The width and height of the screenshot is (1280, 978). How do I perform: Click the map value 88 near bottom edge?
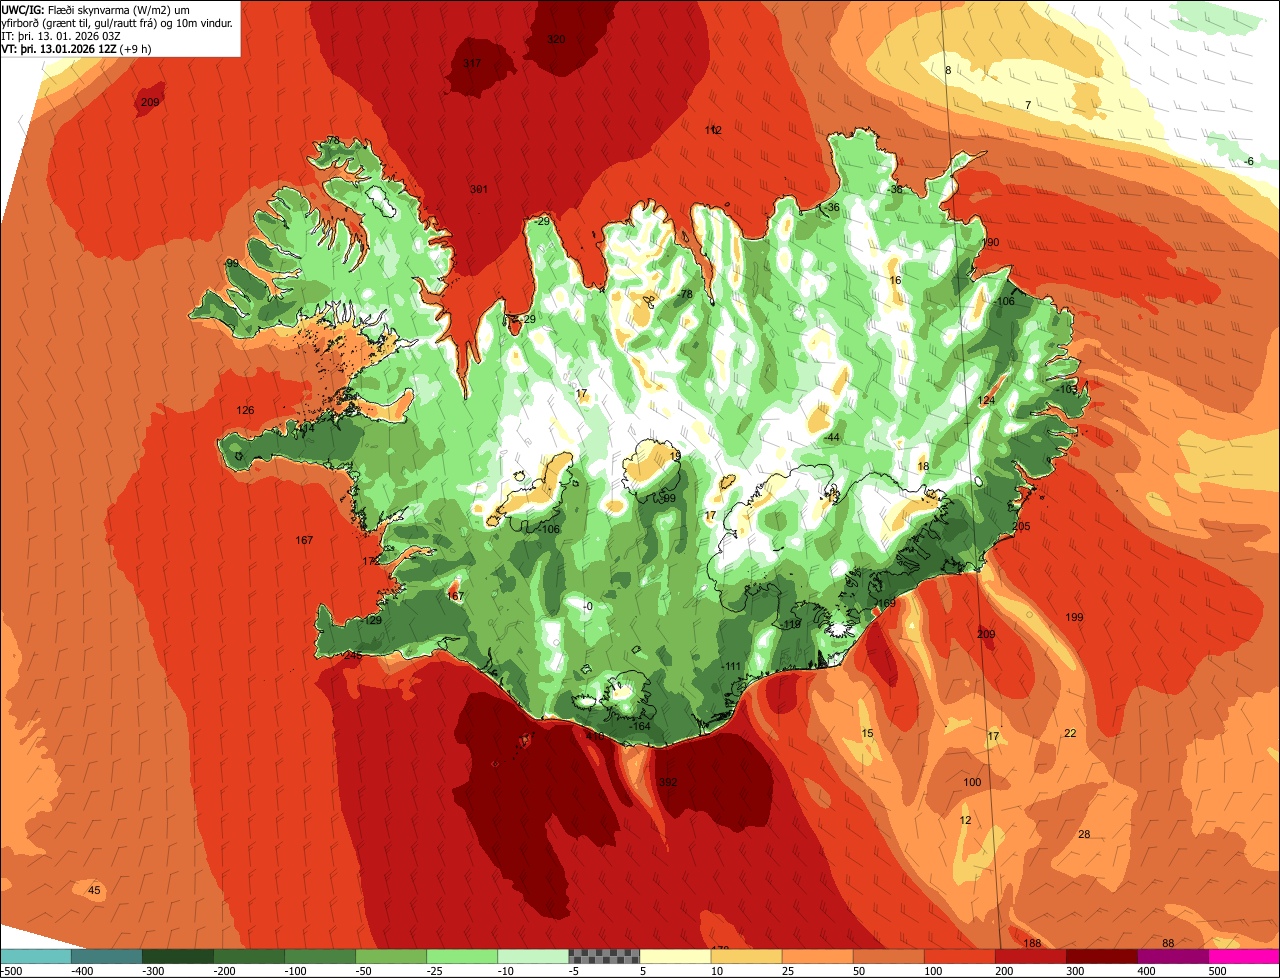1168,943
